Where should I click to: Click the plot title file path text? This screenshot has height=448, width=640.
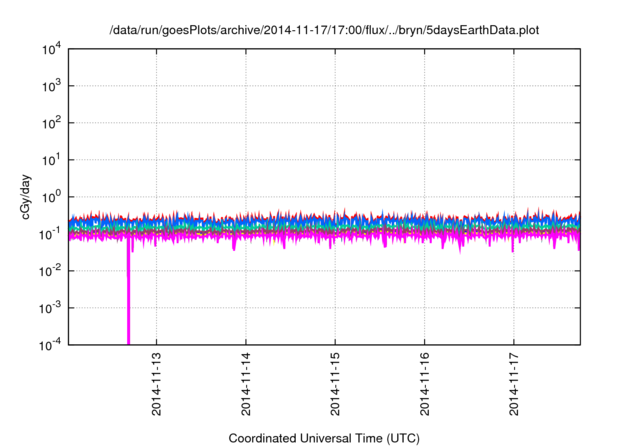pos(324,31)
